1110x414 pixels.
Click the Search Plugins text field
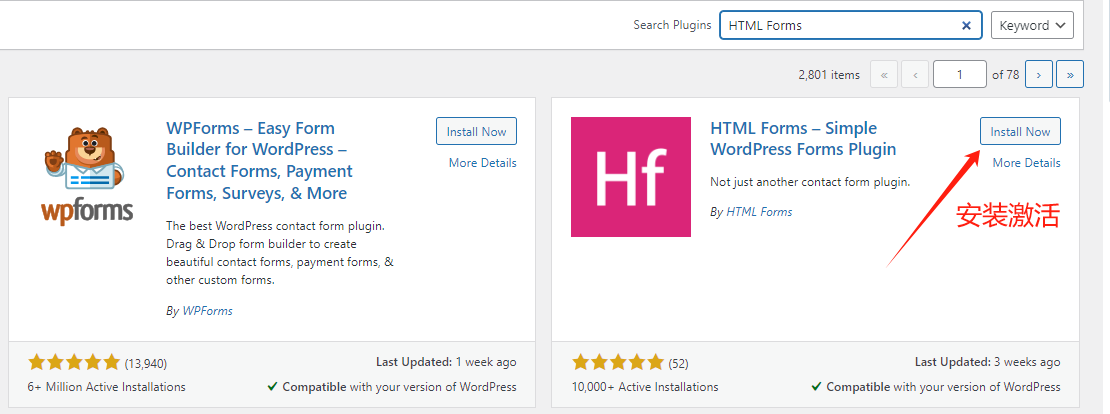point(838,26)
